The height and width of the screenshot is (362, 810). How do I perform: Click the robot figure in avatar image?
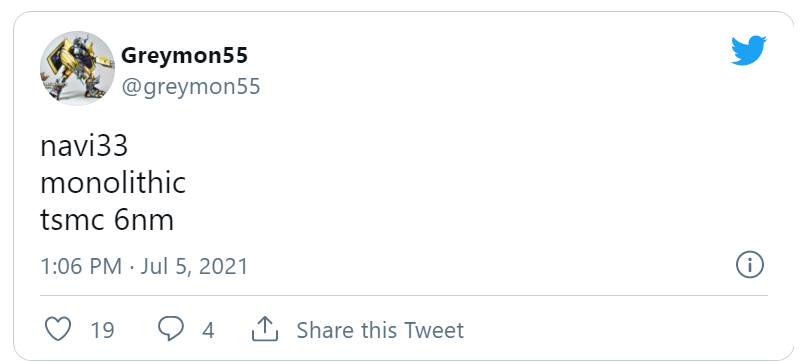click(x=77, y=67)
